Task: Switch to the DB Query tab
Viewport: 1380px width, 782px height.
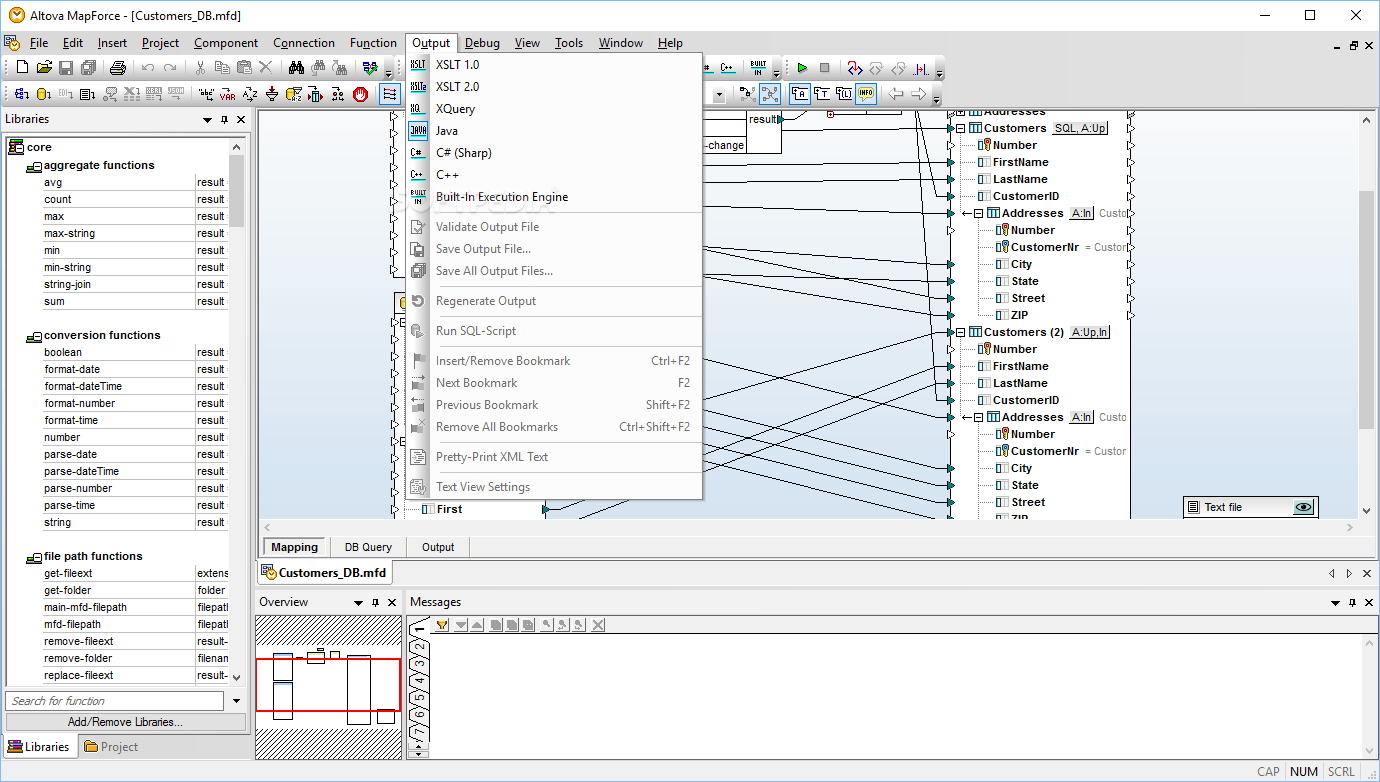Action: click(x=367, y=547)
